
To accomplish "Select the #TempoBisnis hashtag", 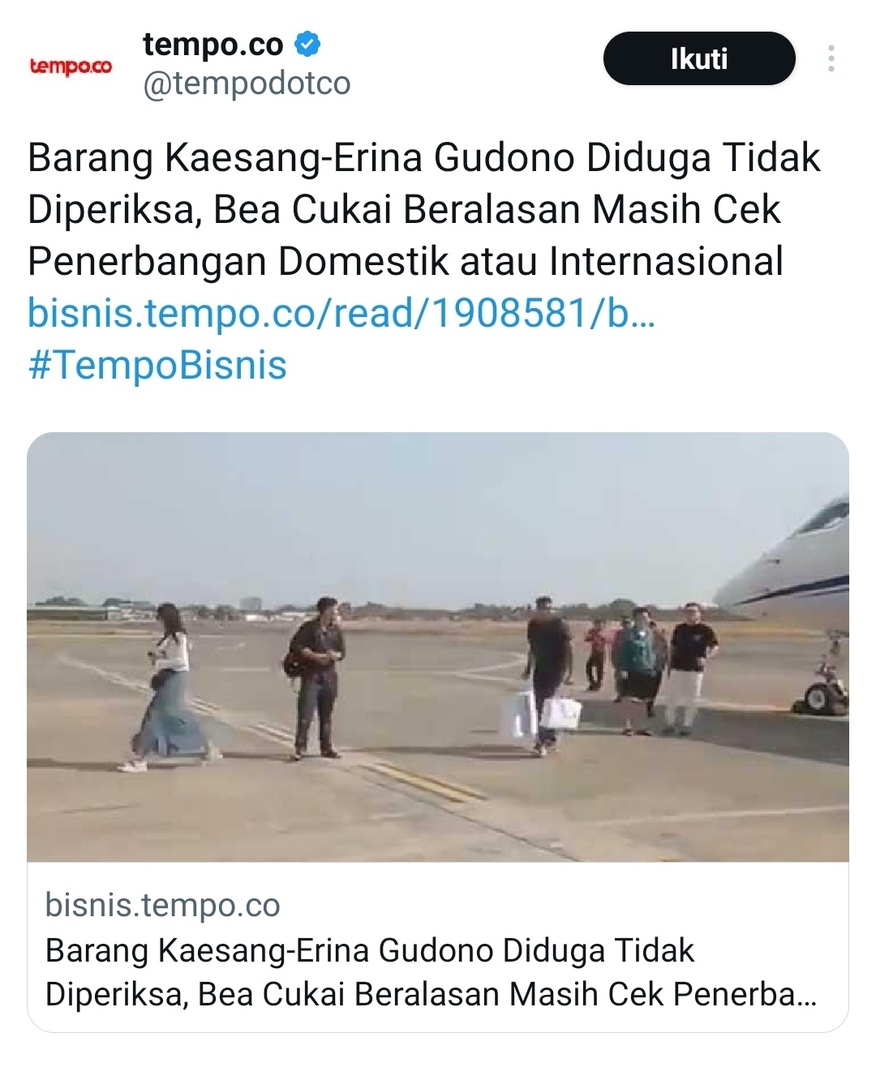I will (x=157, y=364).
